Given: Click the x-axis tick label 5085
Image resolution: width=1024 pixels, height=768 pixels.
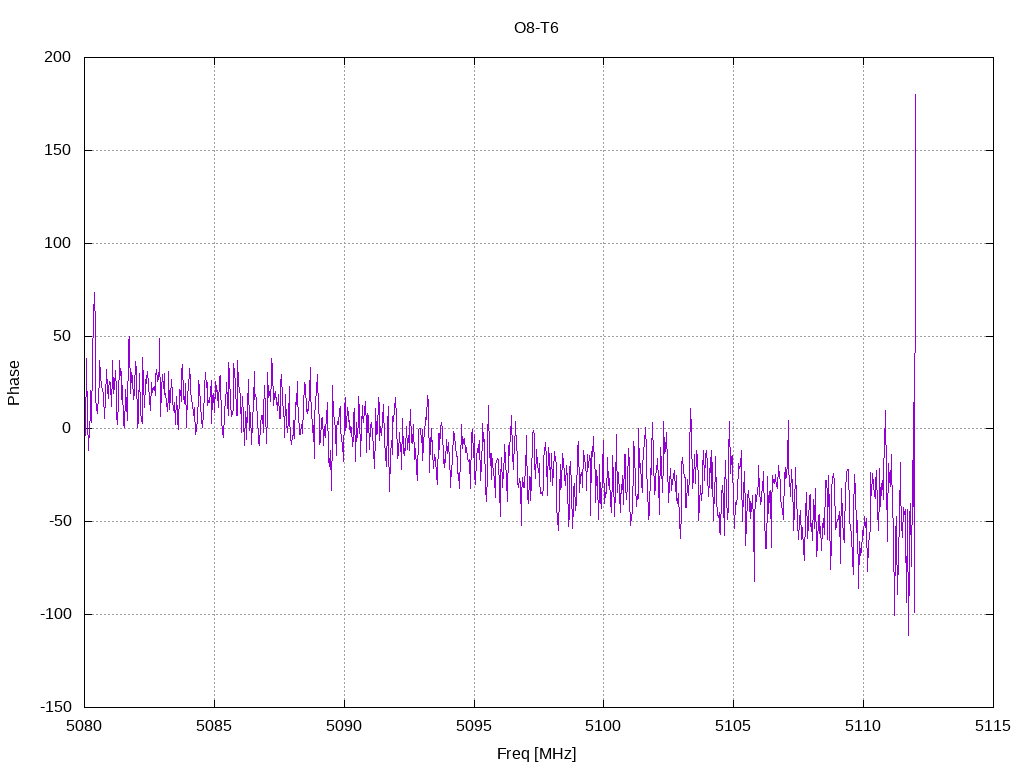Looking at the screenshot, I should [x=214, y=726].
